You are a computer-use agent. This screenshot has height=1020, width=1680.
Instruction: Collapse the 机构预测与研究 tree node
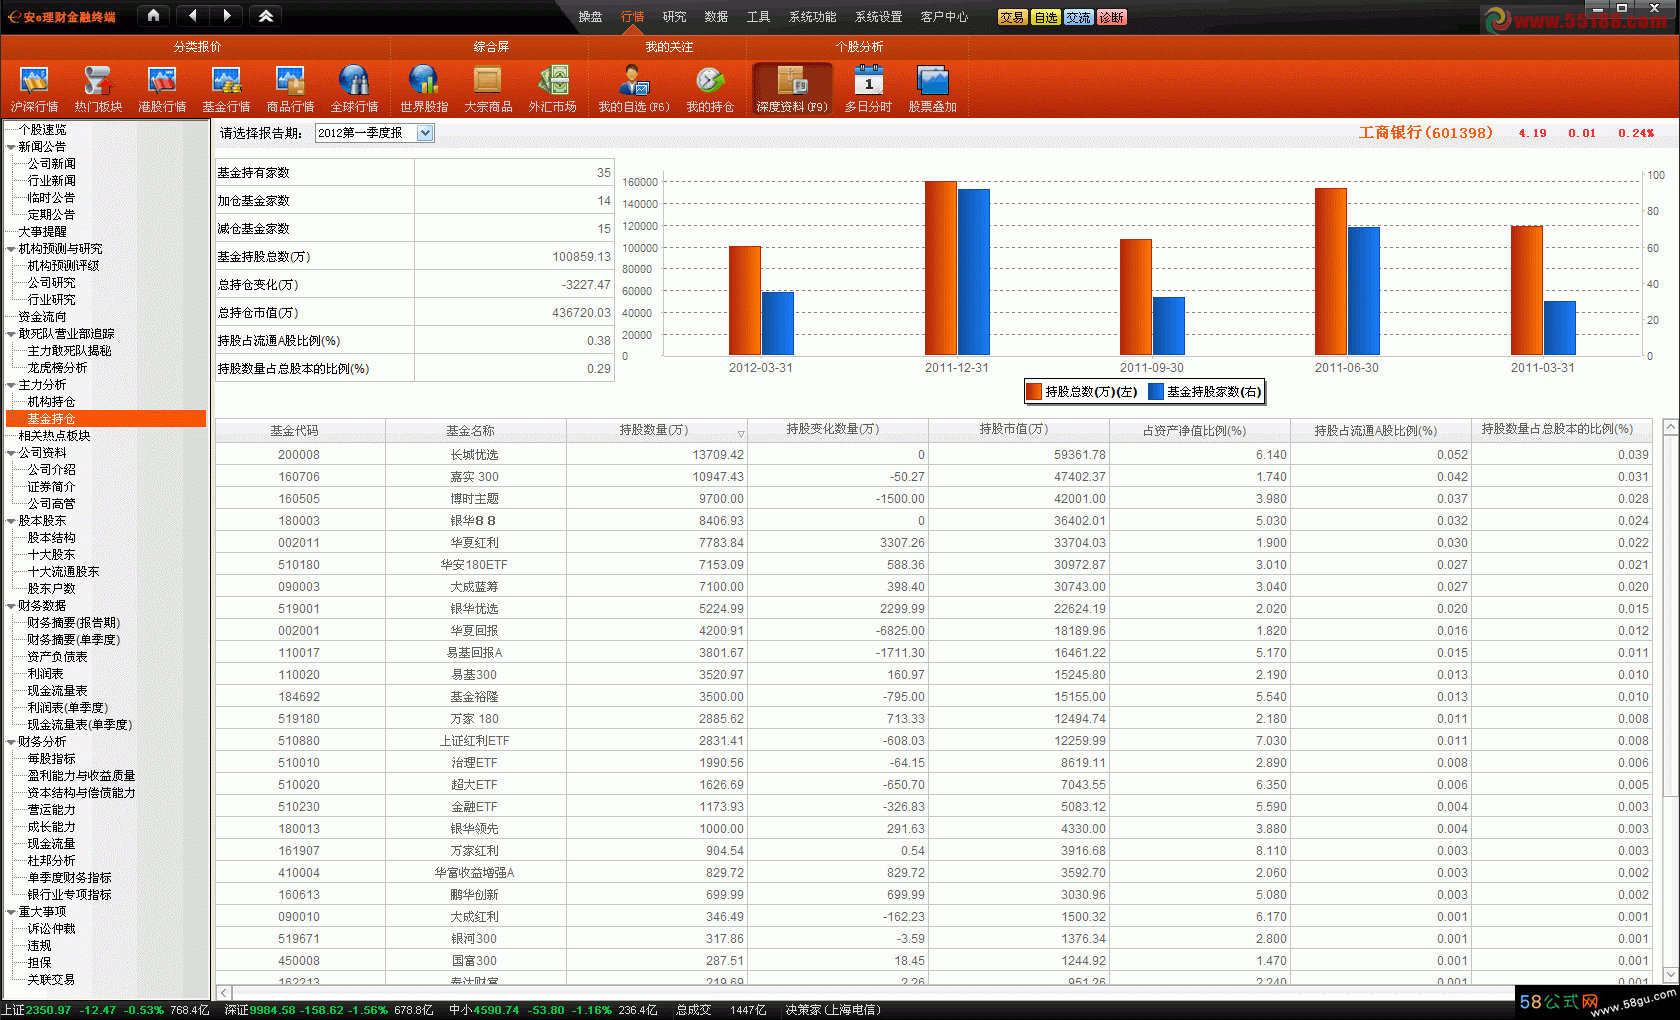(11, 249)
